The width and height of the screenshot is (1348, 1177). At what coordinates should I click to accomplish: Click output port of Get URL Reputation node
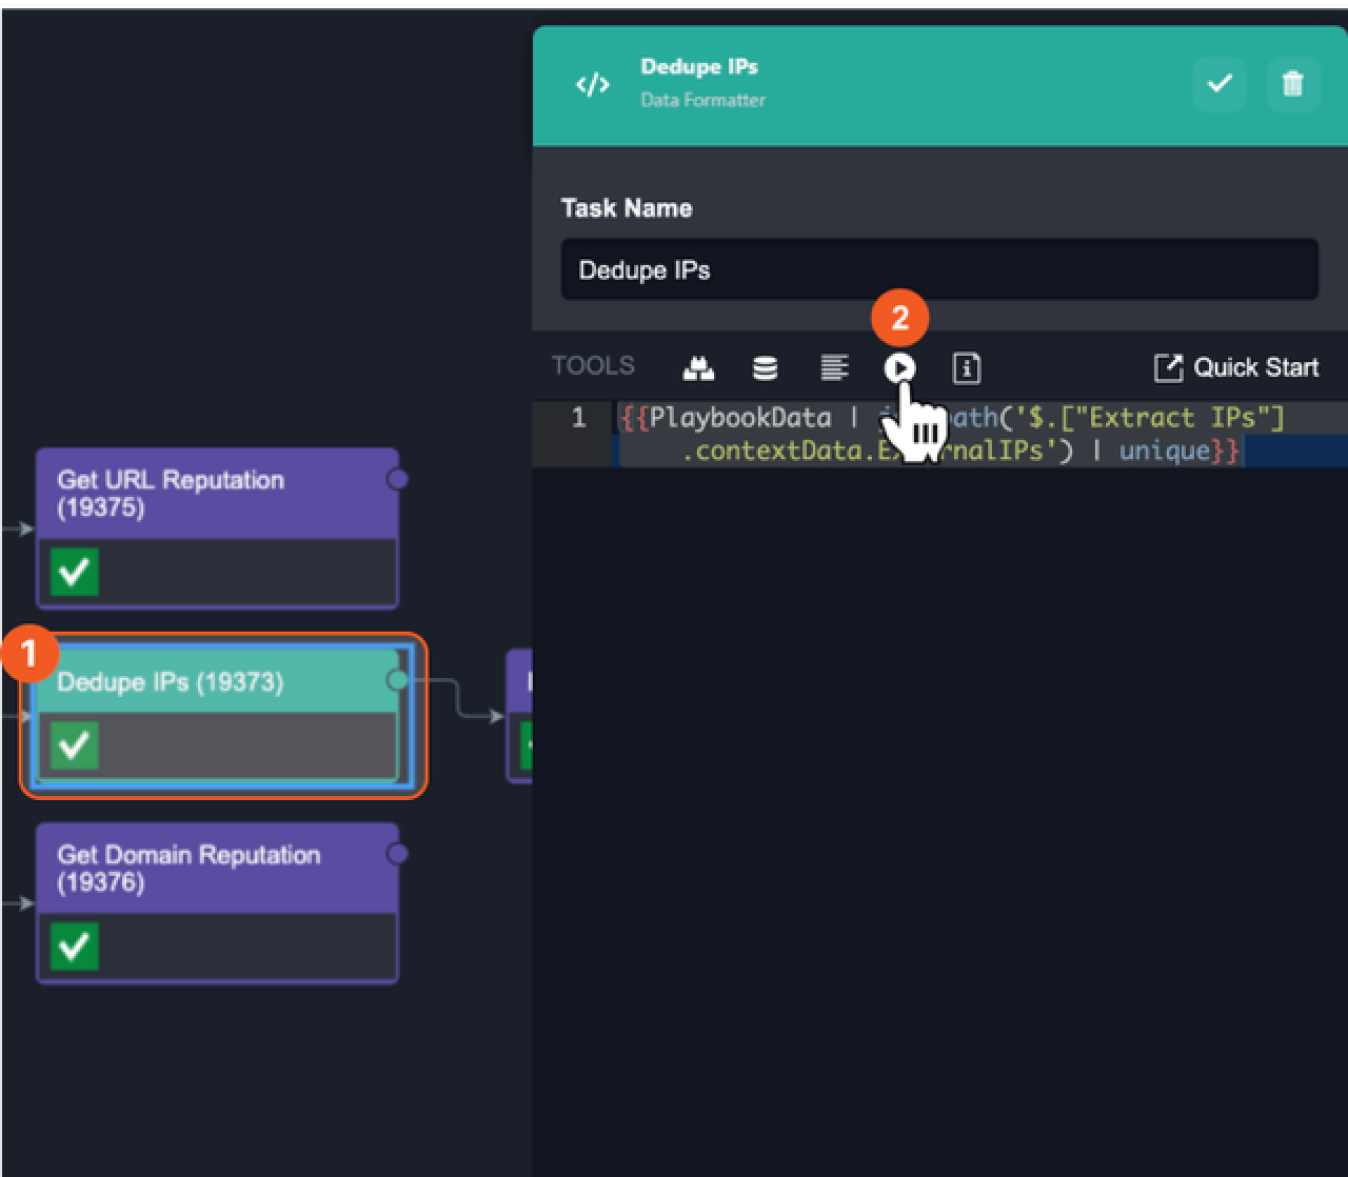tap(397, 479)
